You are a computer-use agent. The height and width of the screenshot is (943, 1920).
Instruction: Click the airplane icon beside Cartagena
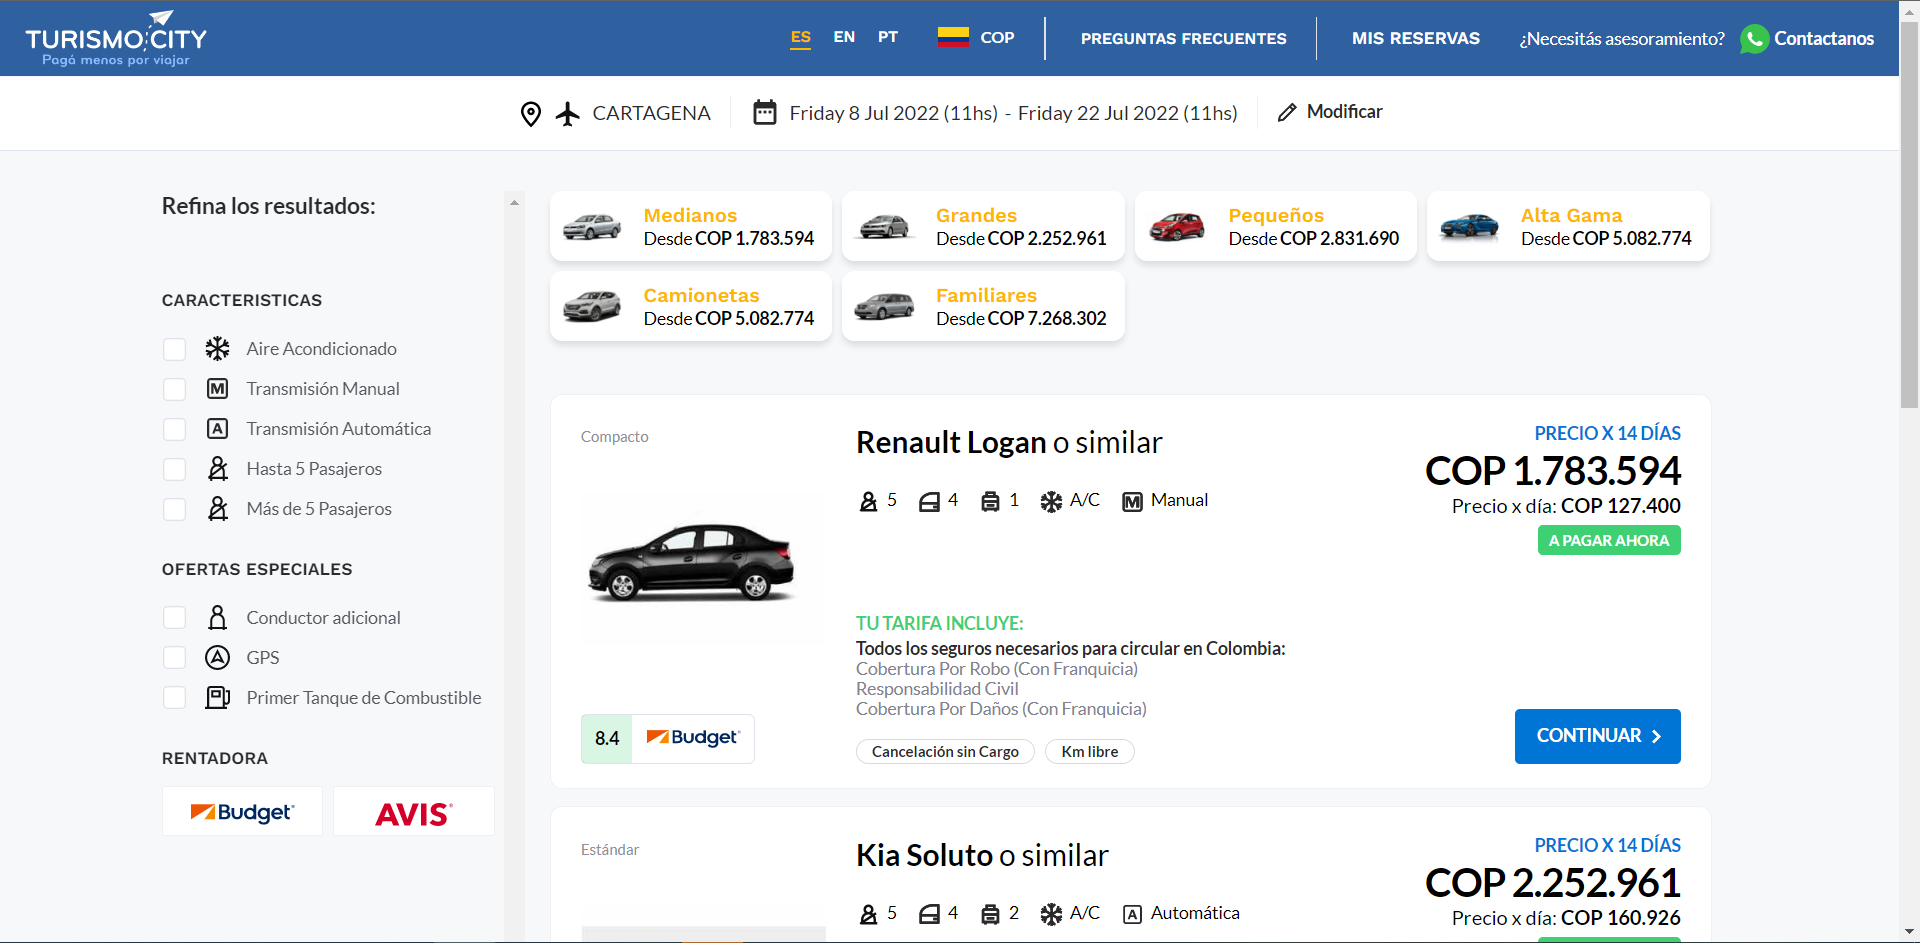(x=568, y=114)
